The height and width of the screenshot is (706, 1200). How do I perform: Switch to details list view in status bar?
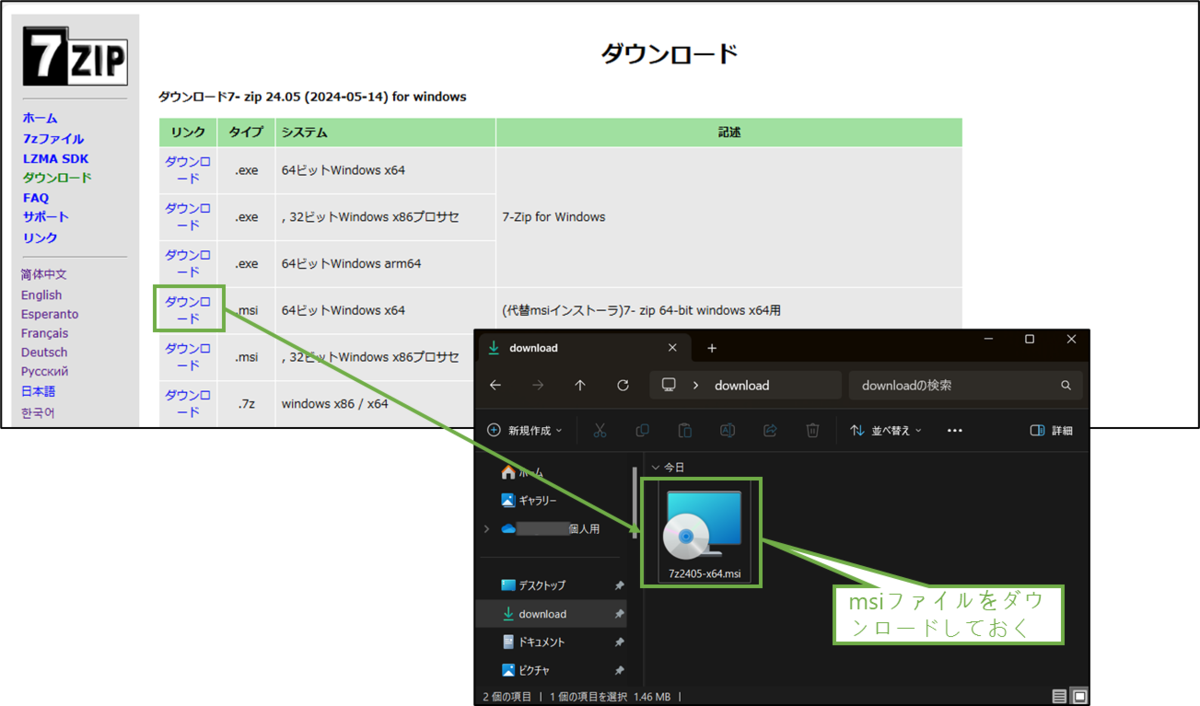coord(1059,696)
